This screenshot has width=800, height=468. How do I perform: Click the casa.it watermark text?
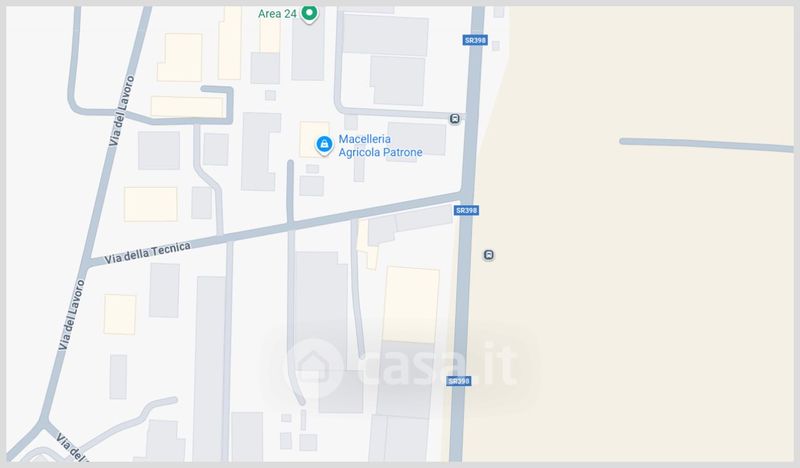pyautogui.click(x=439, y=363)
